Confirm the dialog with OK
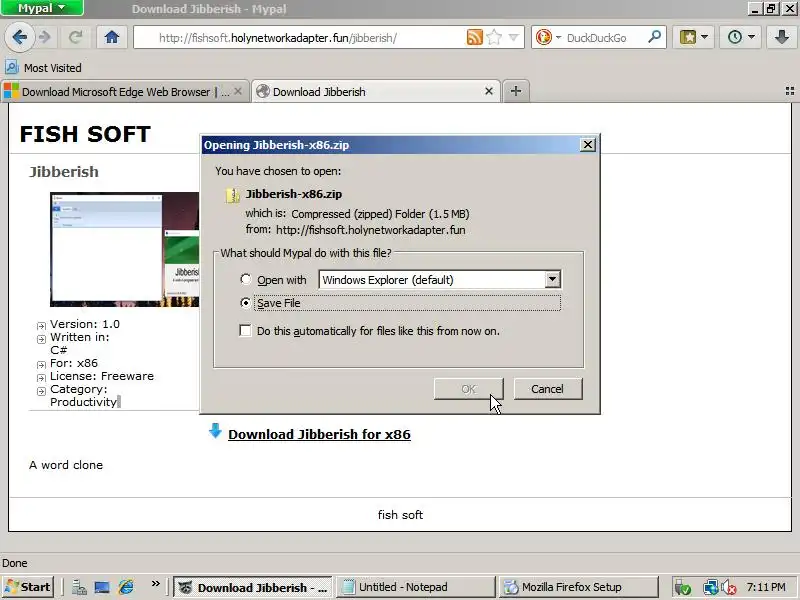Screen dimensions: 800x600 click(x=468, y=389)
